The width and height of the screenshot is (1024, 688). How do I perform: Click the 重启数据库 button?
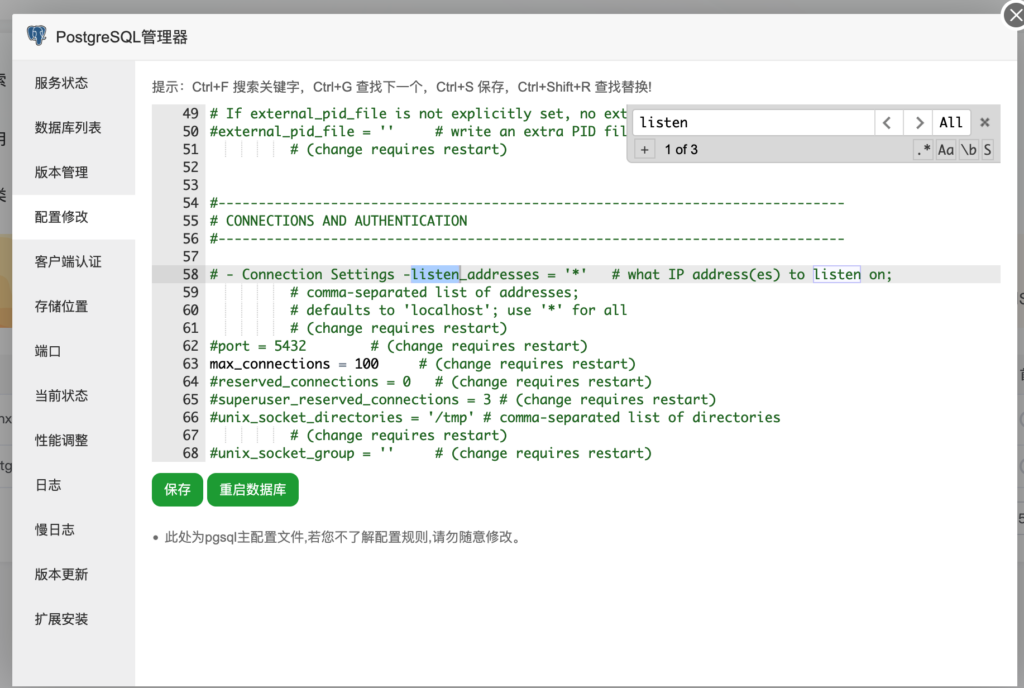tap(253, 490)
